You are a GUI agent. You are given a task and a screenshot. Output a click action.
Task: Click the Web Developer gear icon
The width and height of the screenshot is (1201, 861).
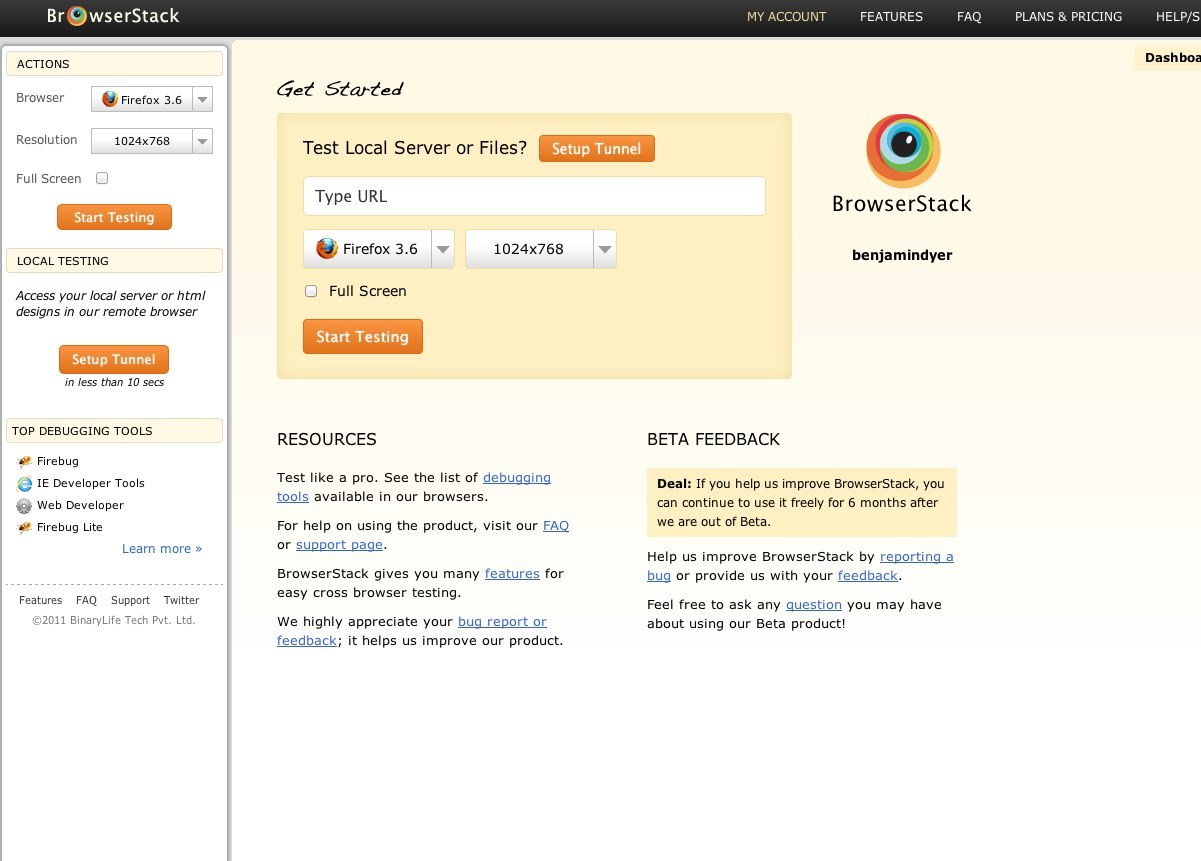(x=25, y=505)
